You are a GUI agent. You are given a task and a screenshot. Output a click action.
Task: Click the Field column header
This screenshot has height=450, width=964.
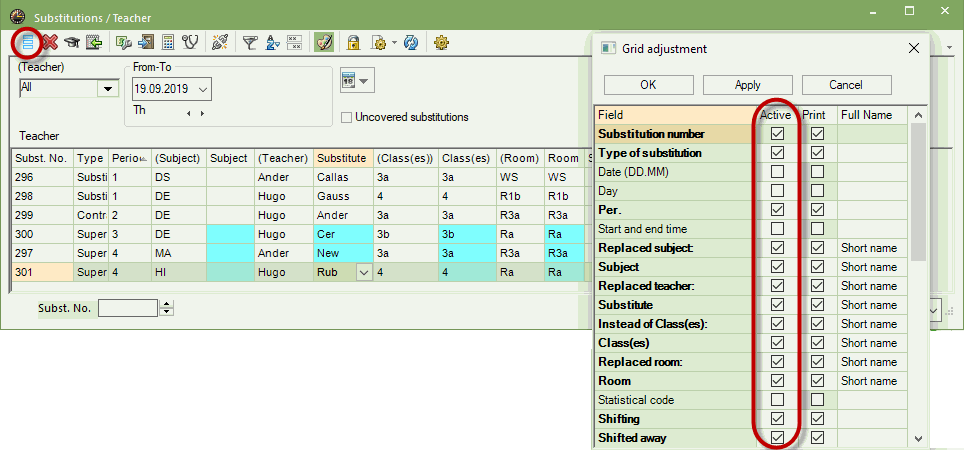tap(675, 115)
